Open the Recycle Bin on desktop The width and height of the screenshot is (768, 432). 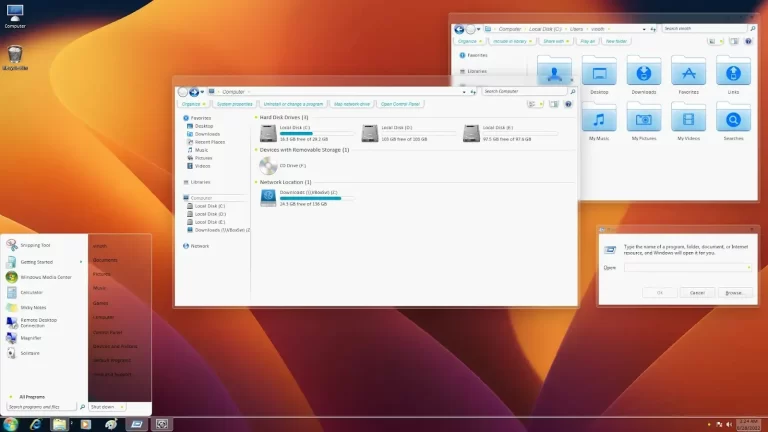15,55
